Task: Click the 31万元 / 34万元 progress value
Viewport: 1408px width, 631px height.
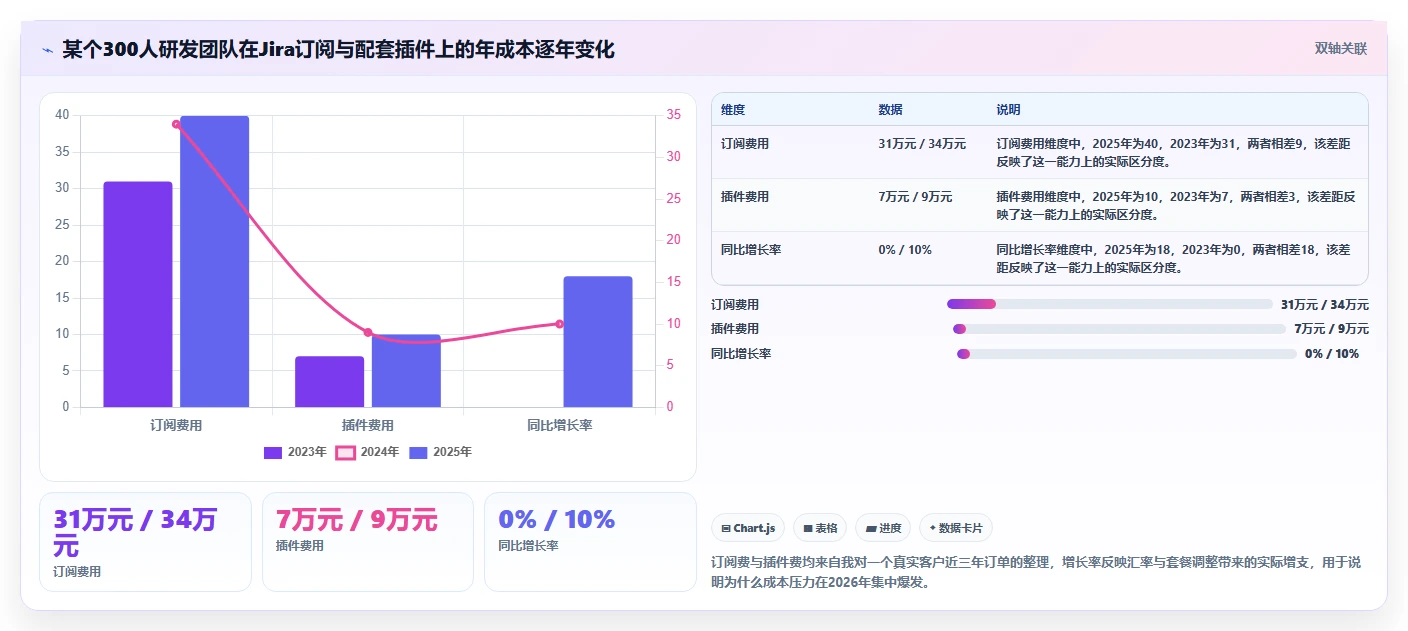Action: point(1325,305)
